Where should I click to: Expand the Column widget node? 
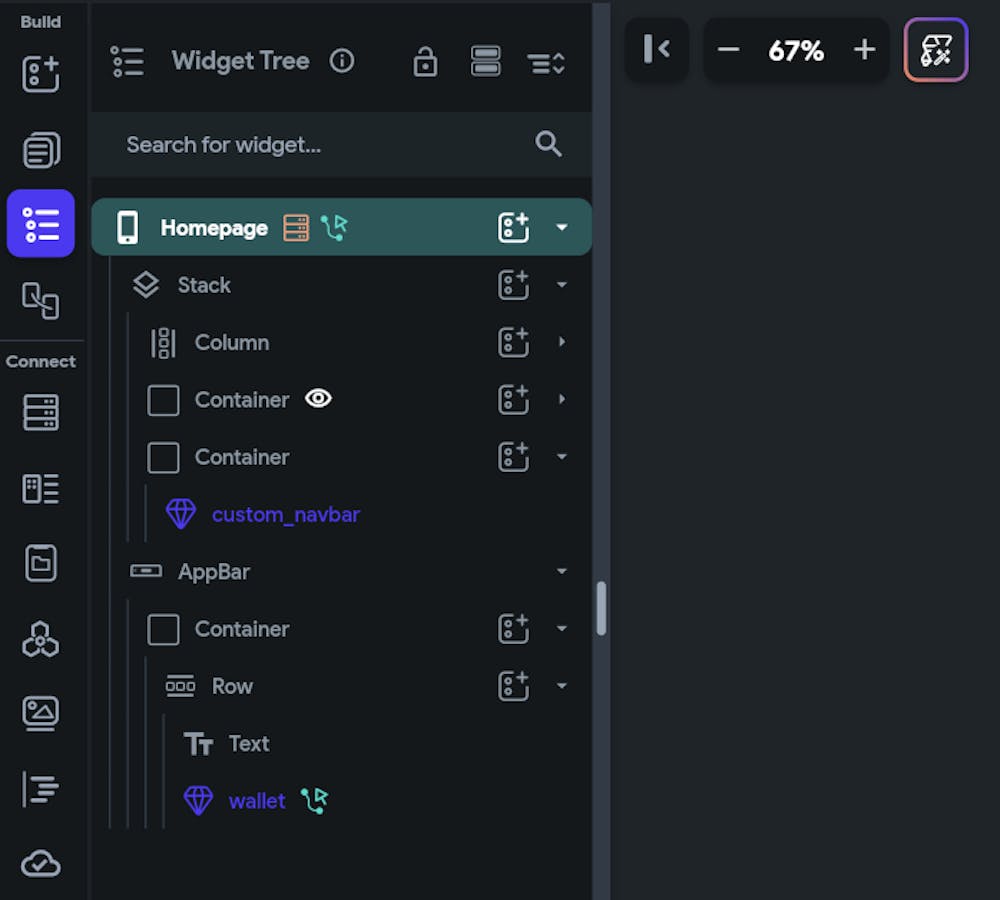click(x=562, y=342)
